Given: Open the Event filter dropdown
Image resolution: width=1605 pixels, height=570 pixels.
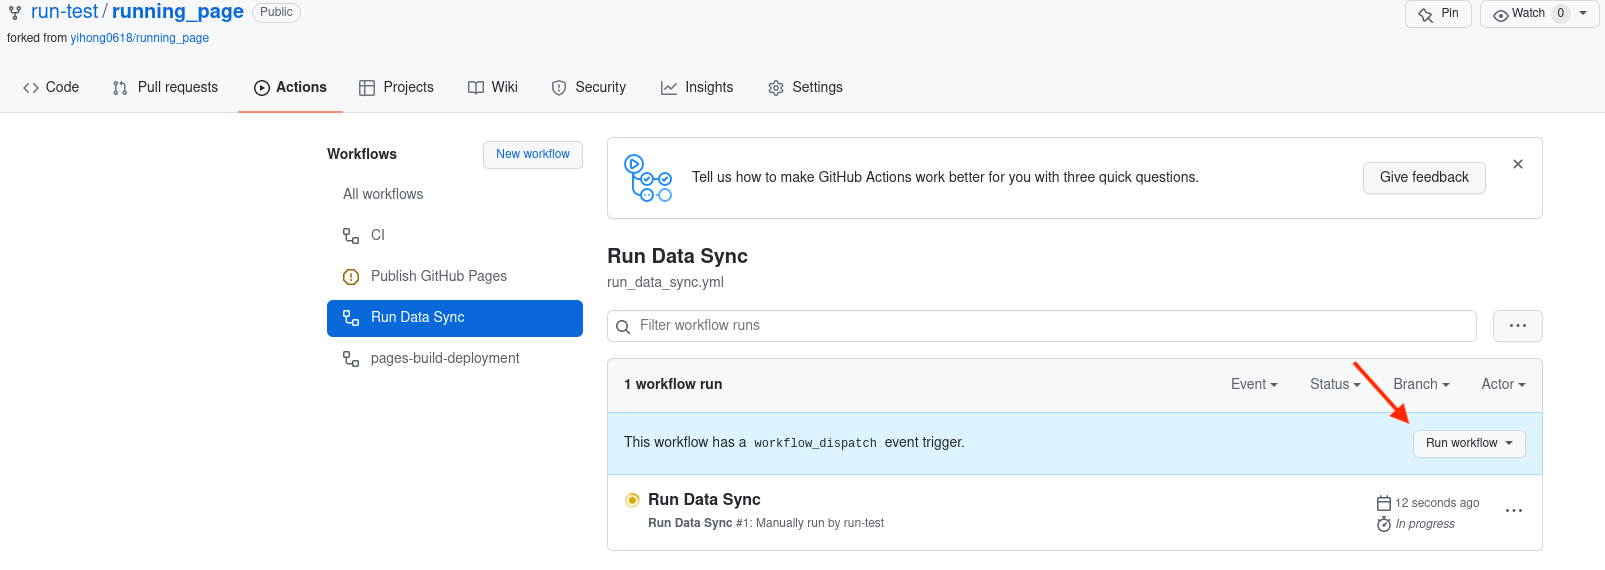Looking at the screenshot, I should [1253, 384].
